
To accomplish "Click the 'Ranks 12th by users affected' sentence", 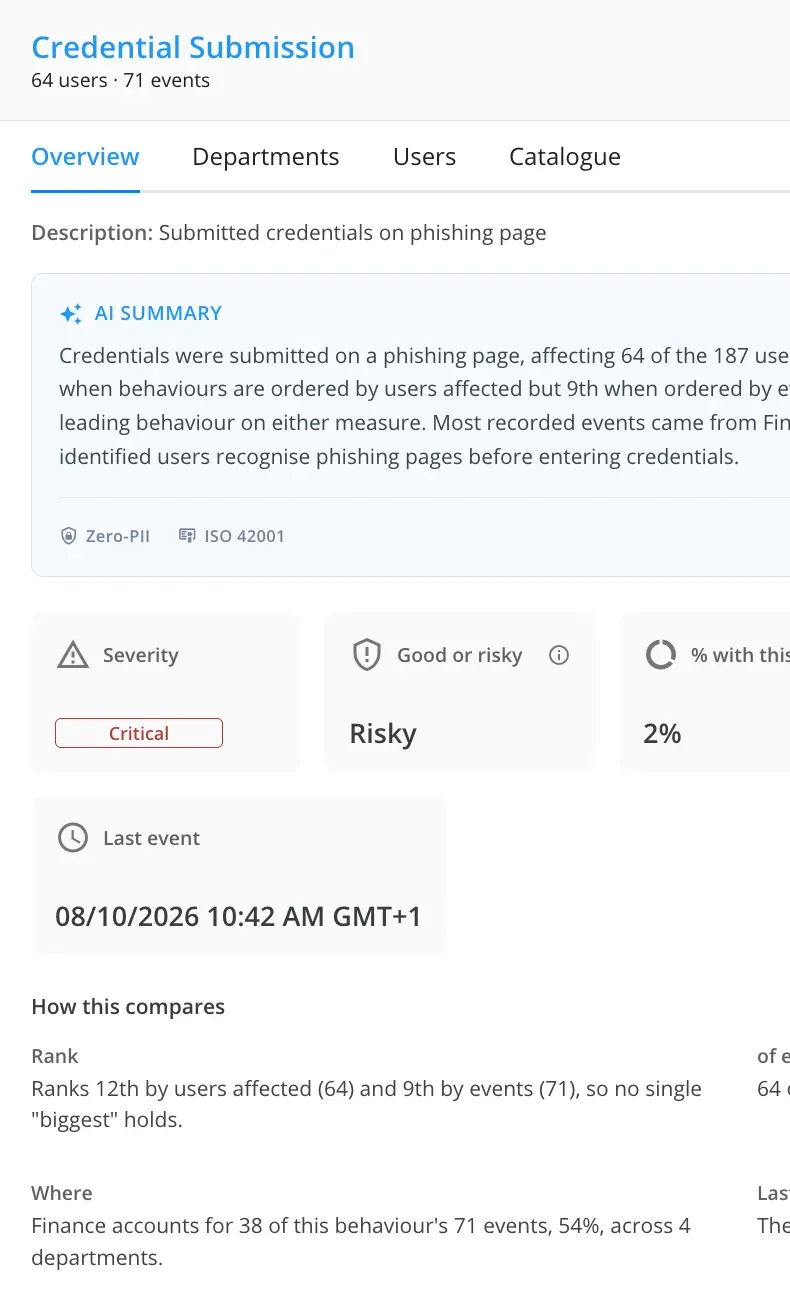I will click(x=367, y=1104).
